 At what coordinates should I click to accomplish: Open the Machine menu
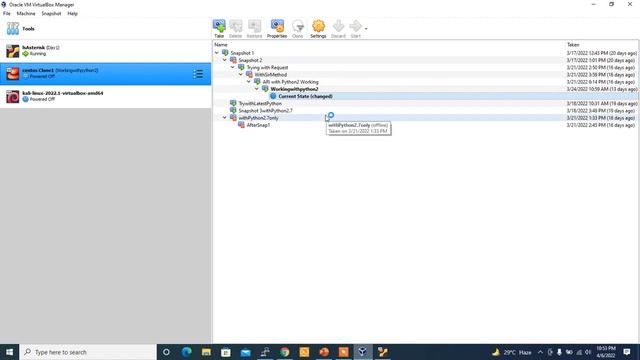click(26, 13)
